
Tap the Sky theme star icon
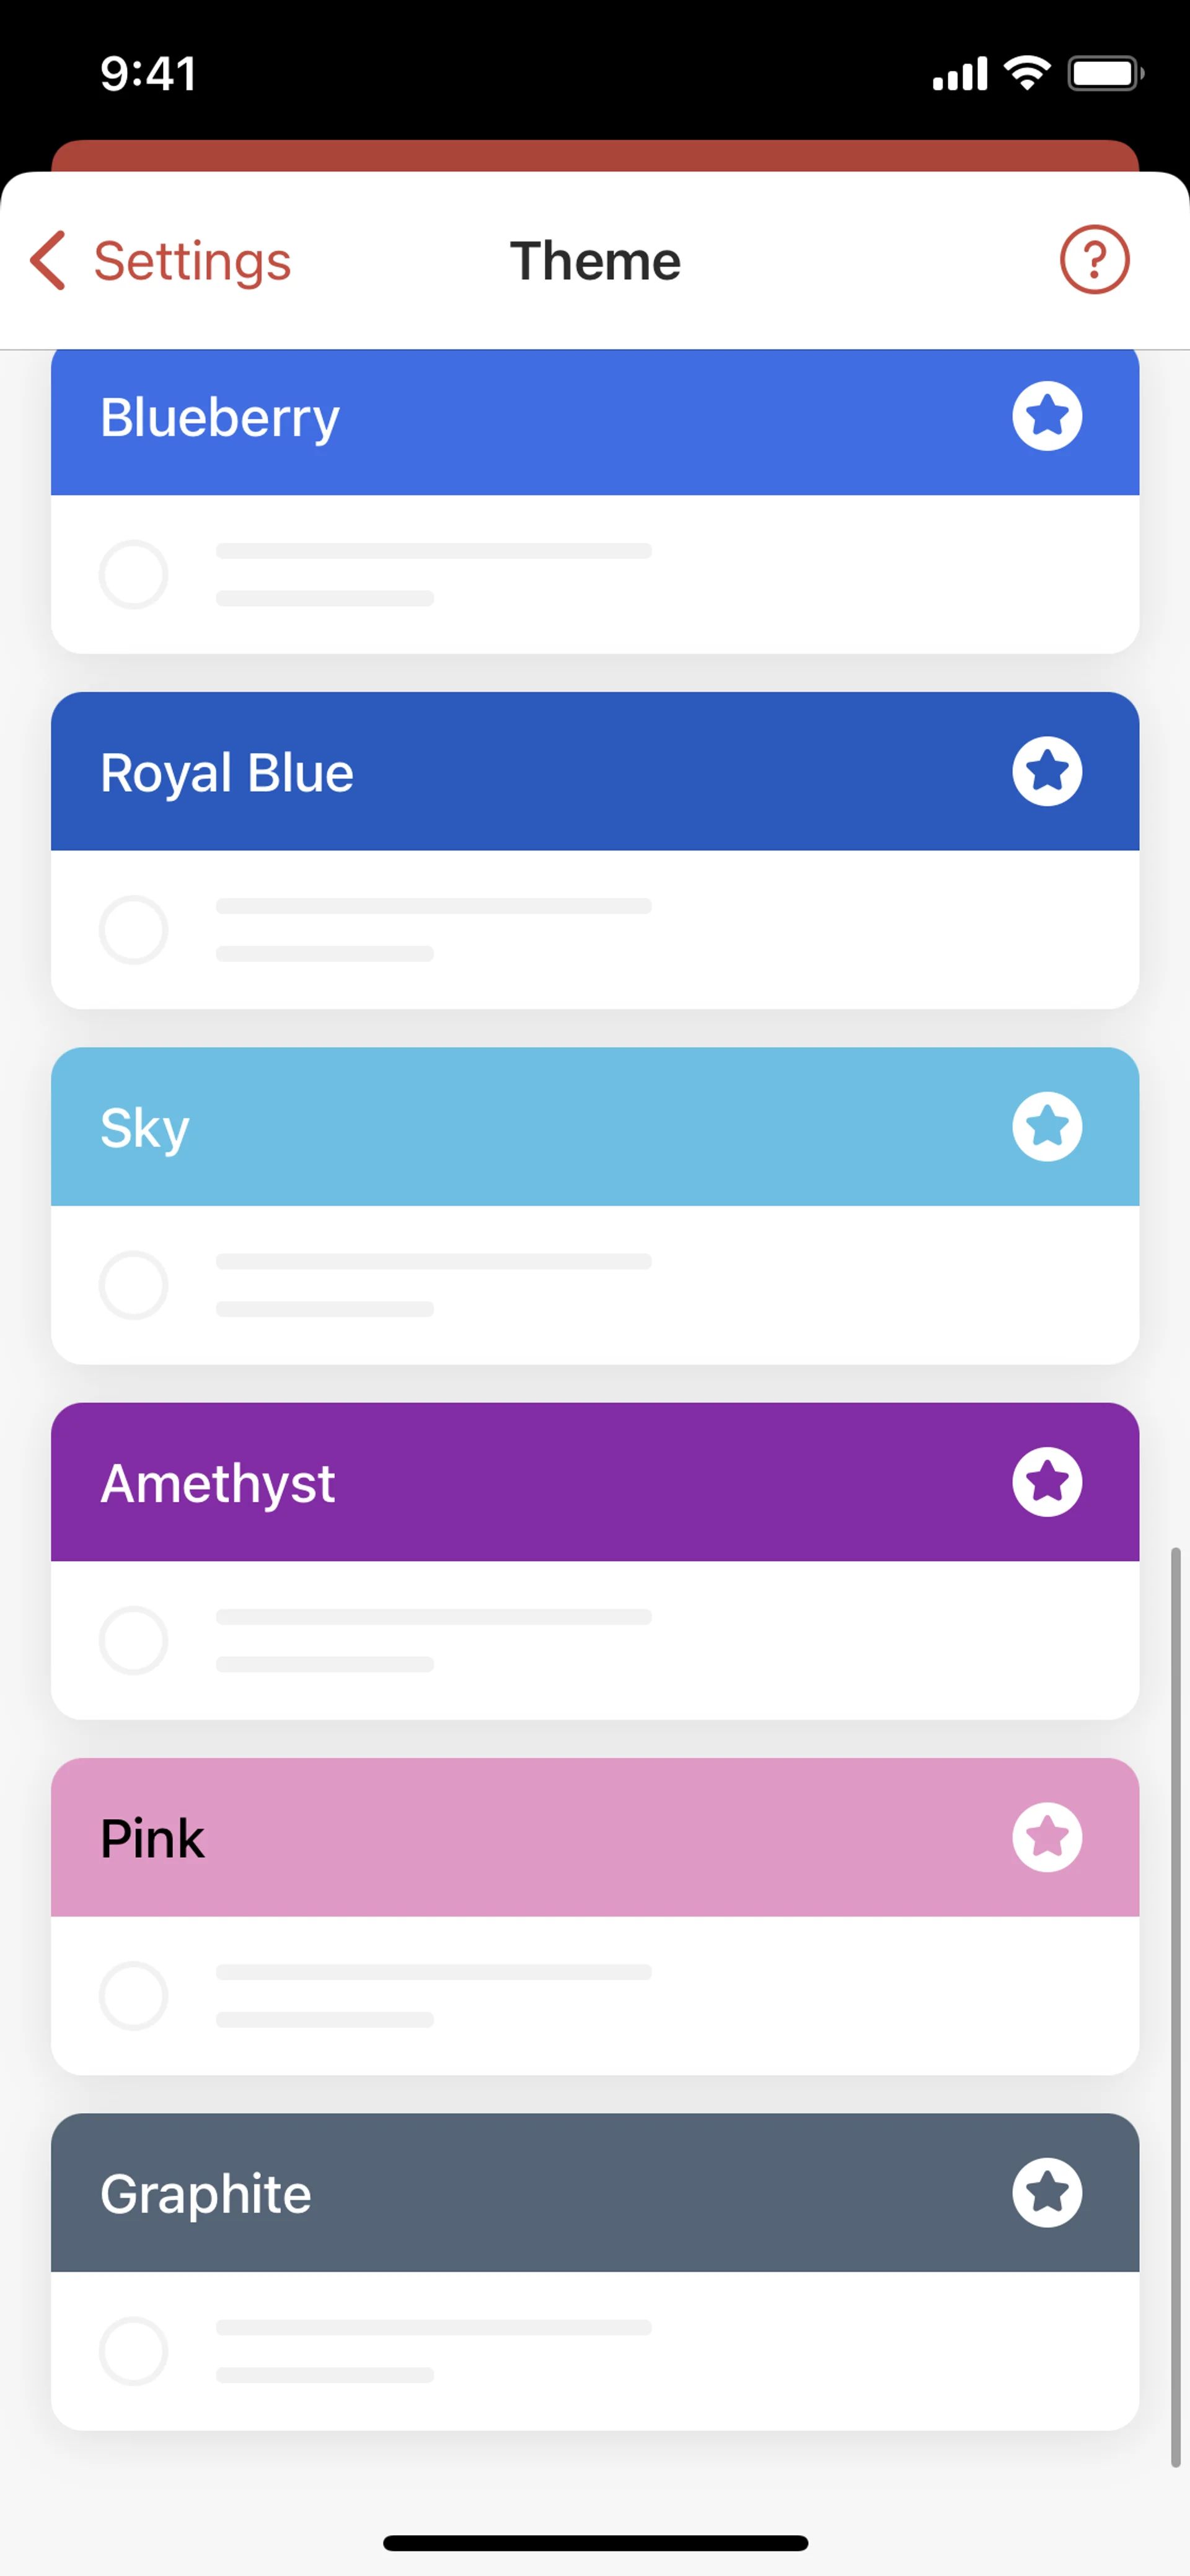click(x=1046, y=1126)
